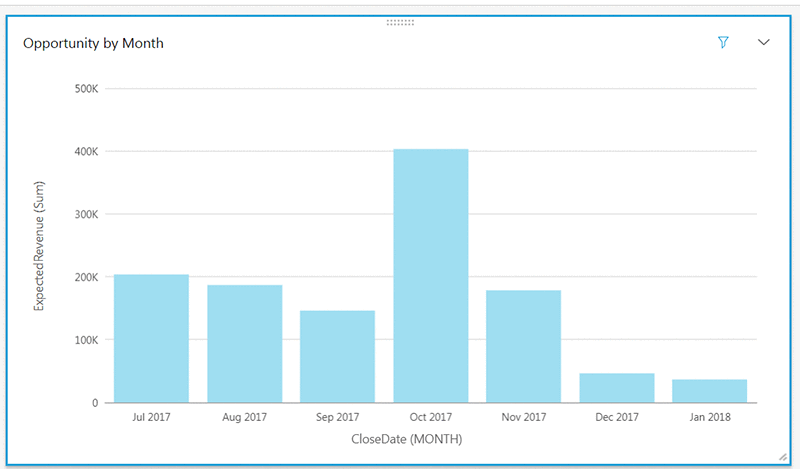Click the Opportunity by Month title

pyautogui.click(x=93, y=43)
